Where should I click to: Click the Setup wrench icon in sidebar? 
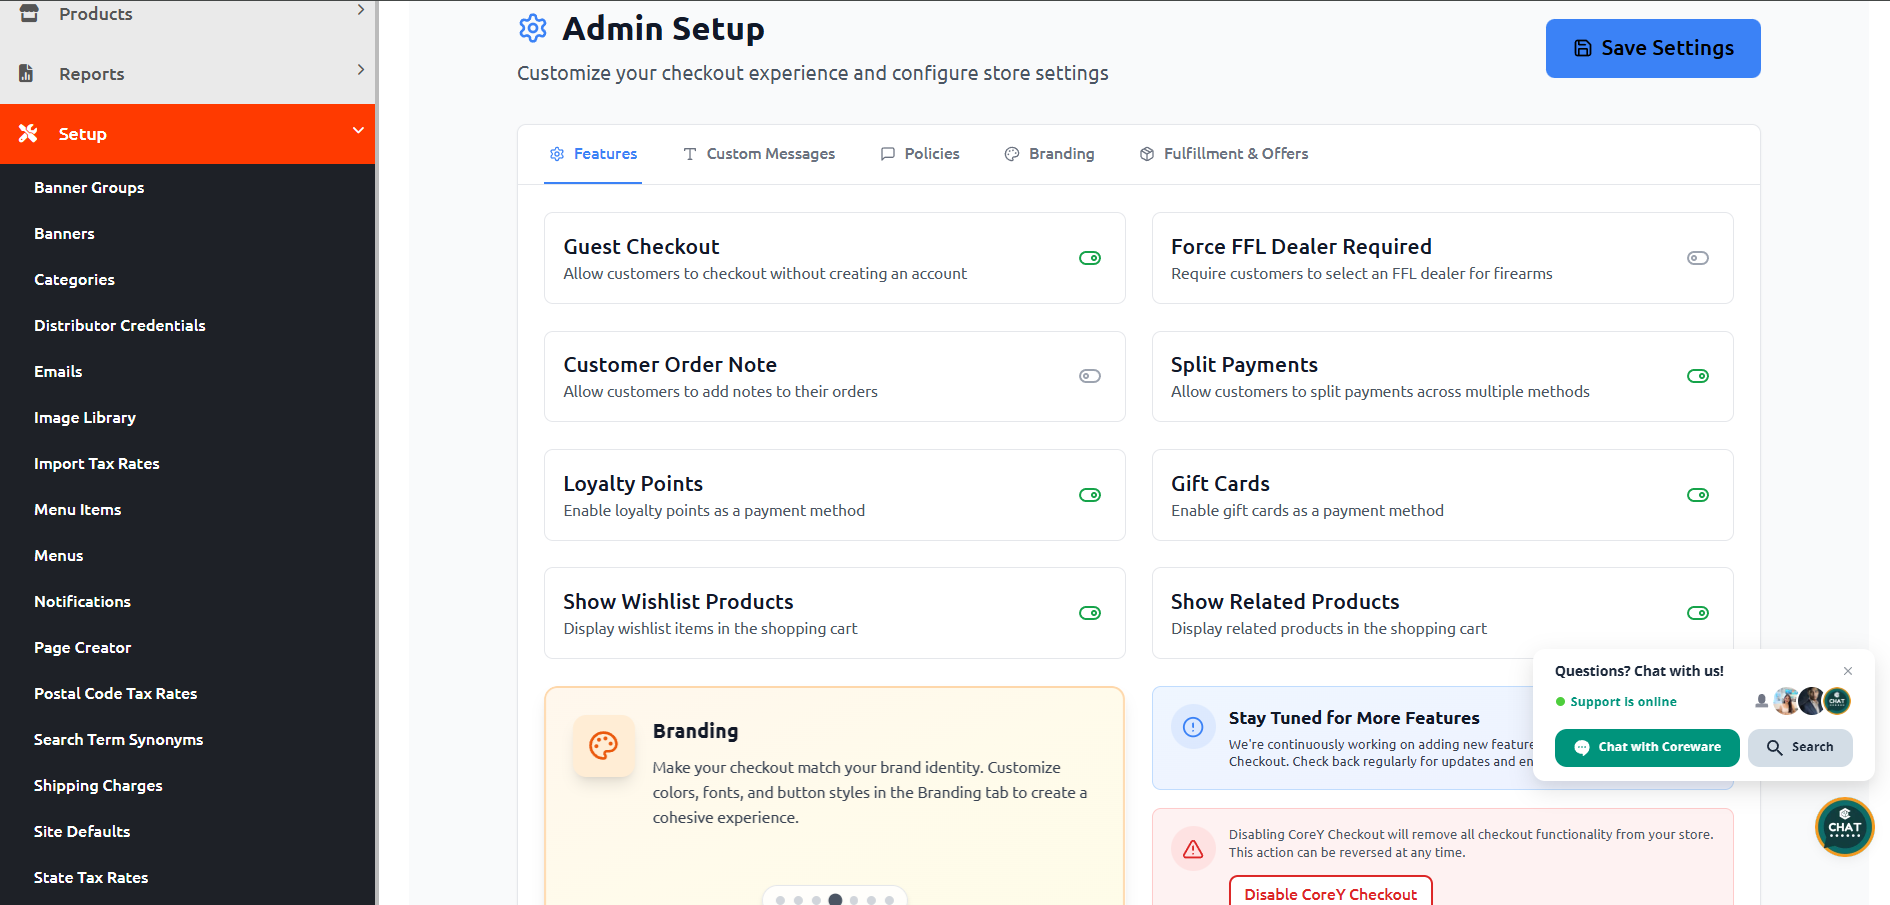28,133
